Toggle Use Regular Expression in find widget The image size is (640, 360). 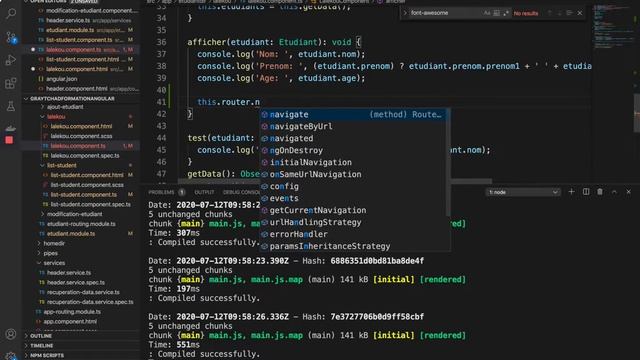point(506,13)
